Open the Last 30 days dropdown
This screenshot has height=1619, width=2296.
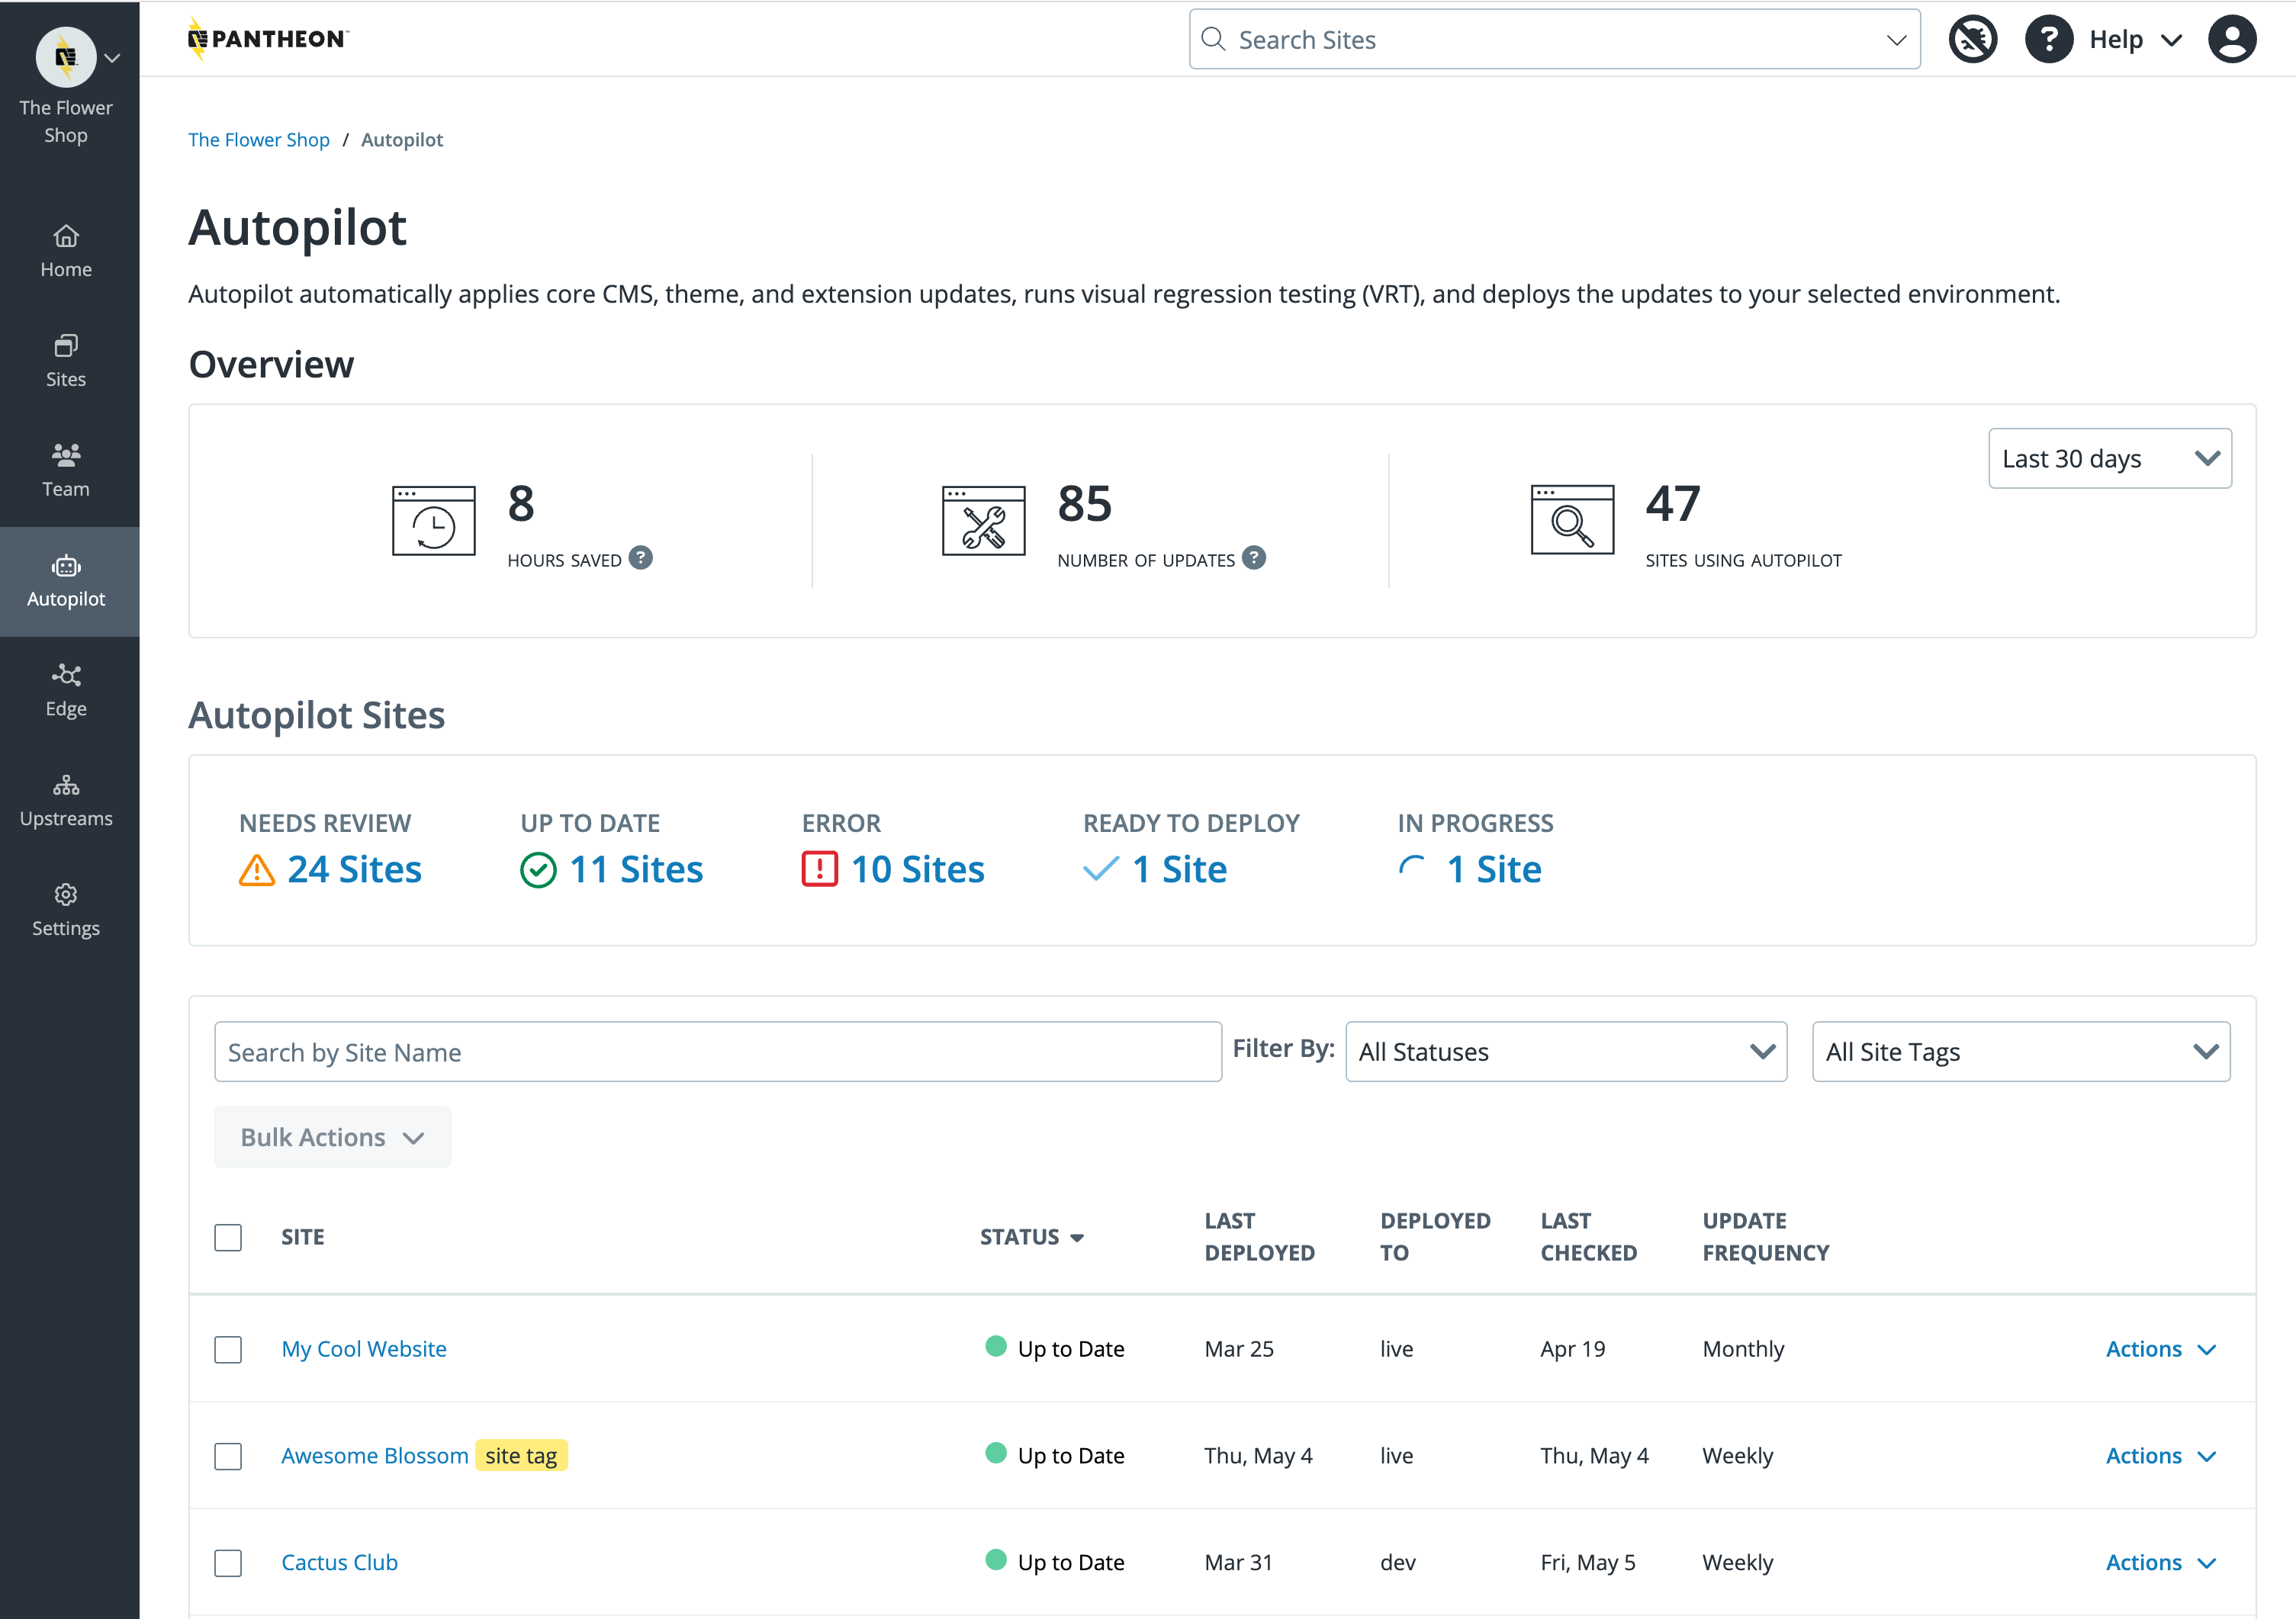pyautogui.click(x=2109, y=458)
